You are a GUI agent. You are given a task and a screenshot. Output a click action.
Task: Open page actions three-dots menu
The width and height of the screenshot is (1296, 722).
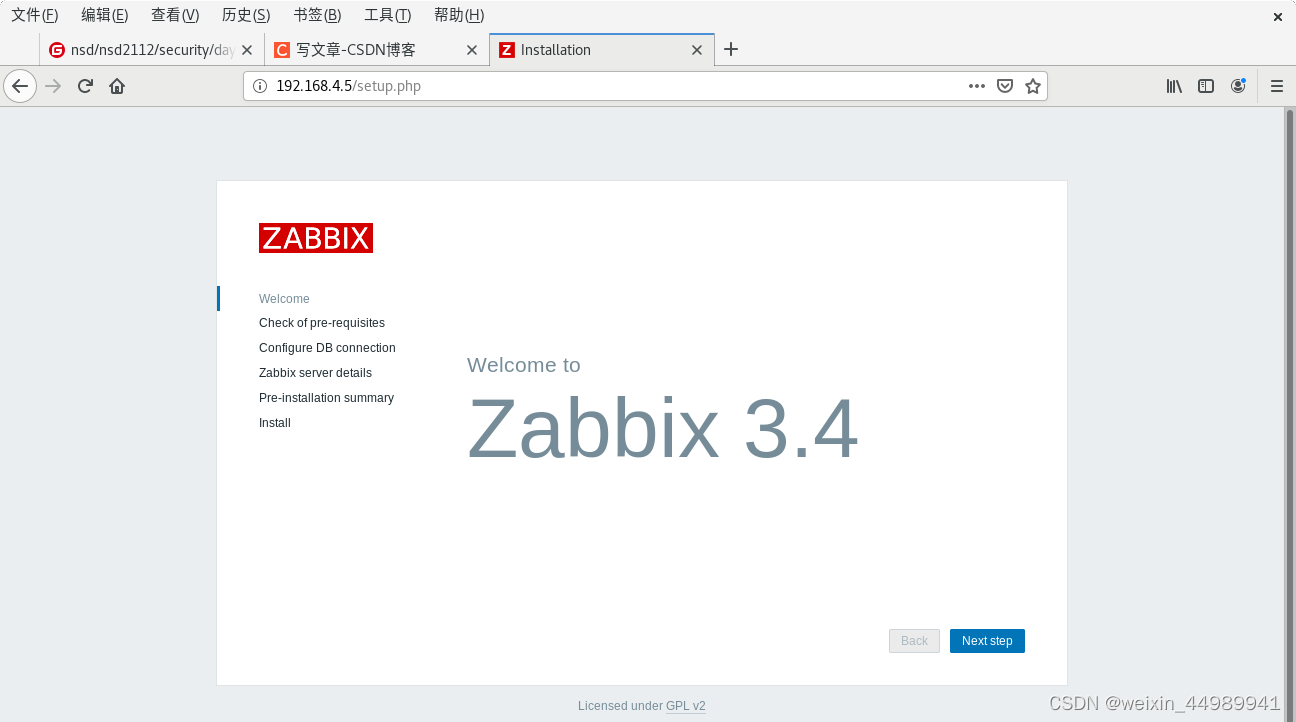977,86
